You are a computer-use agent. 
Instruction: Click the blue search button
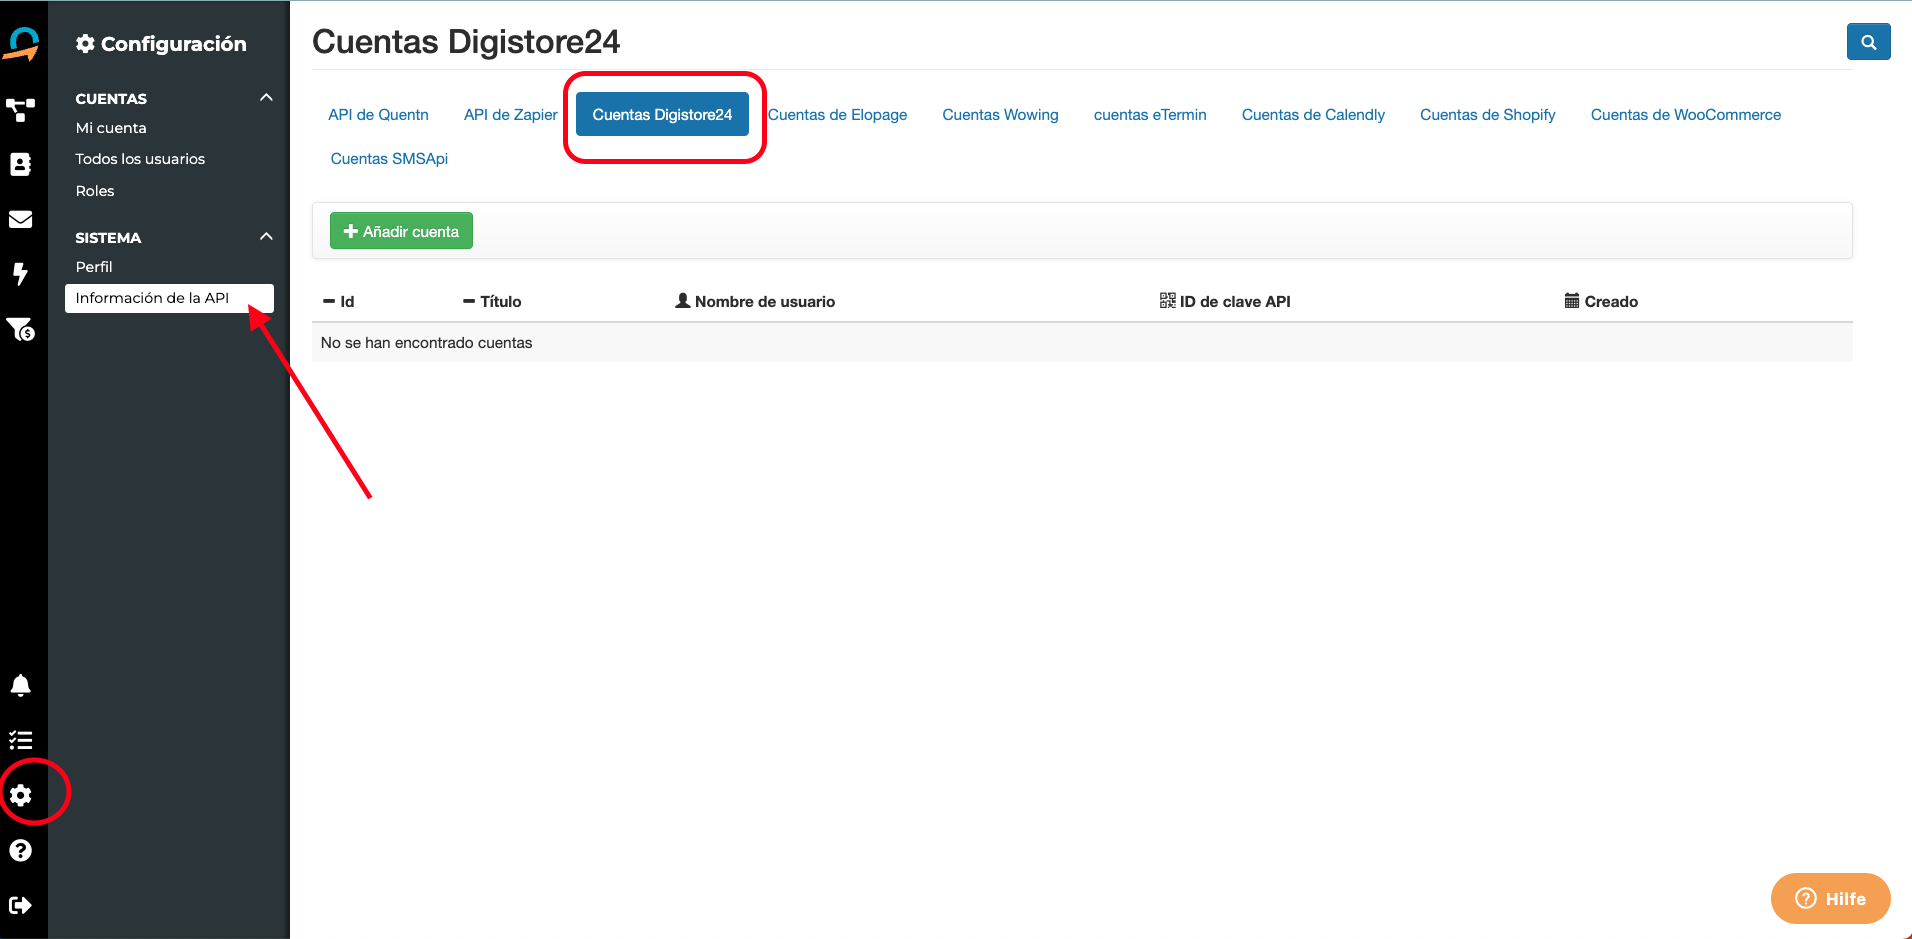pyautogui.click(x=1868, y=42)
